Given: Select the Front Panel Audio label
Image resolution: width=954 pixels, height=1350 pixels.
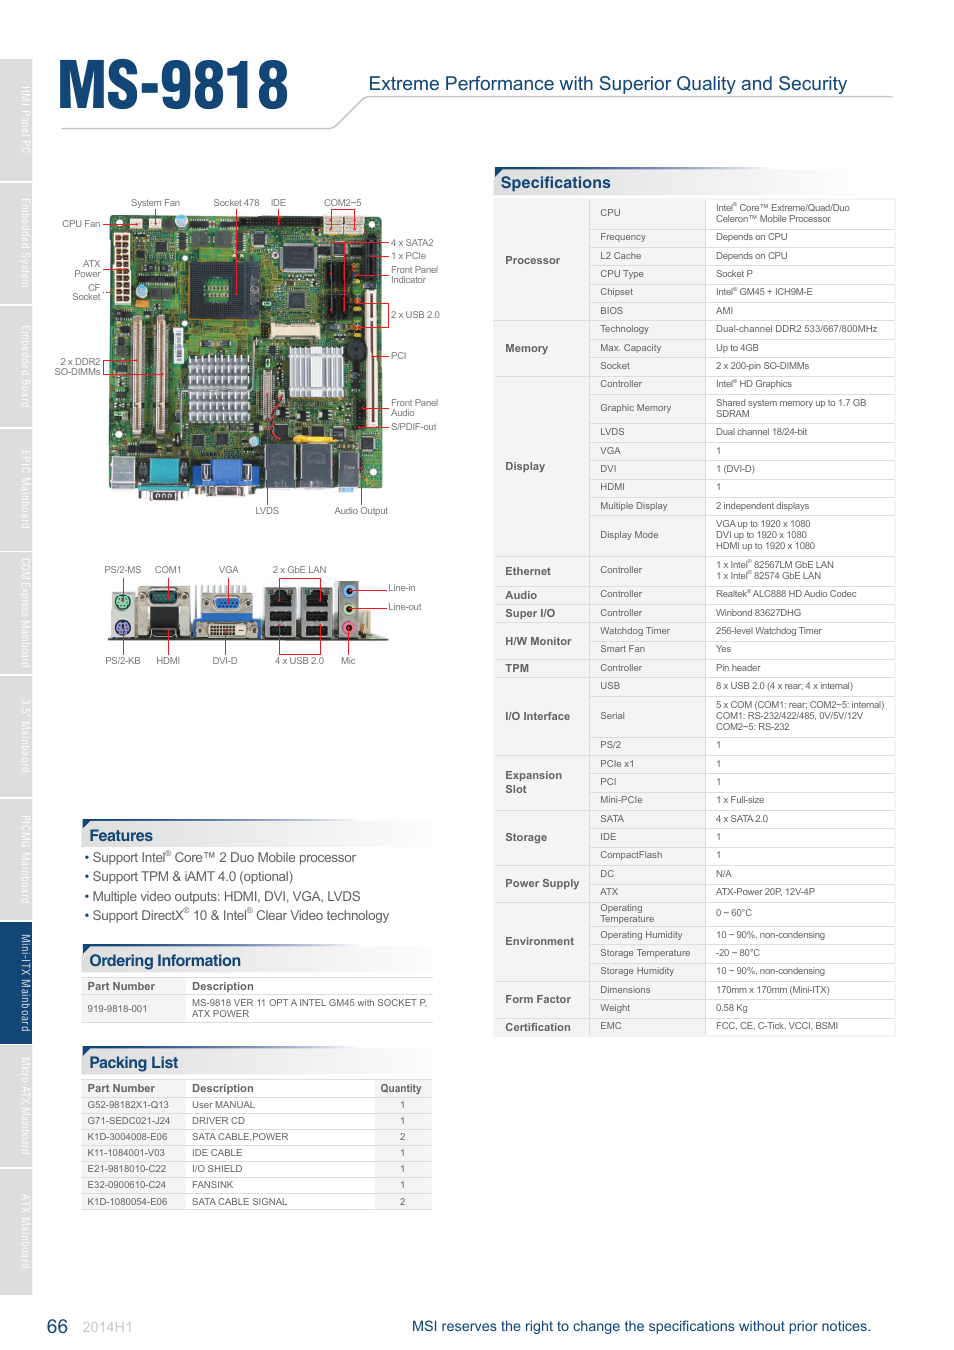Looking at the screenshot, I should [x=414, y=408].
